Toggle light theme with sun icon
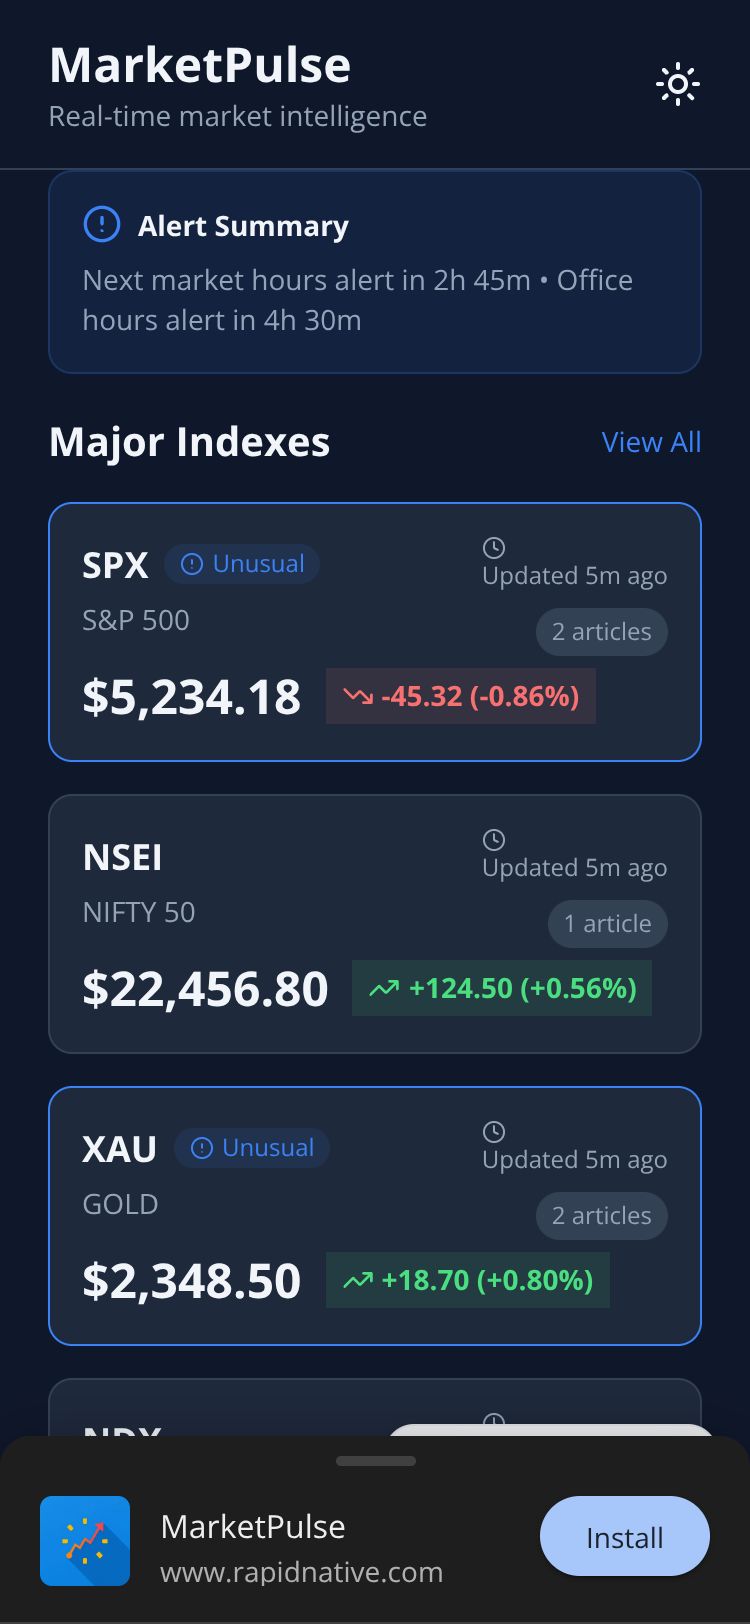The image size is (750, 1624). [677, 85]
